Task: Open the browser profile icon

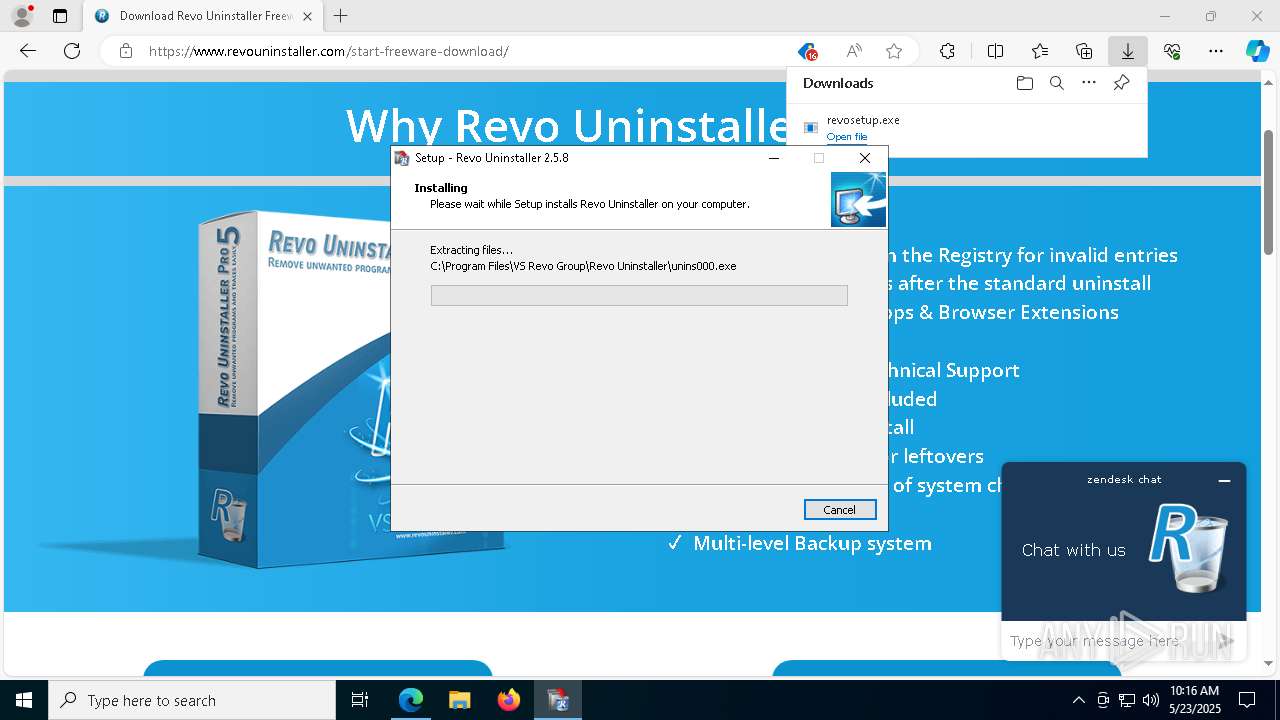Action: pos(22,16)
